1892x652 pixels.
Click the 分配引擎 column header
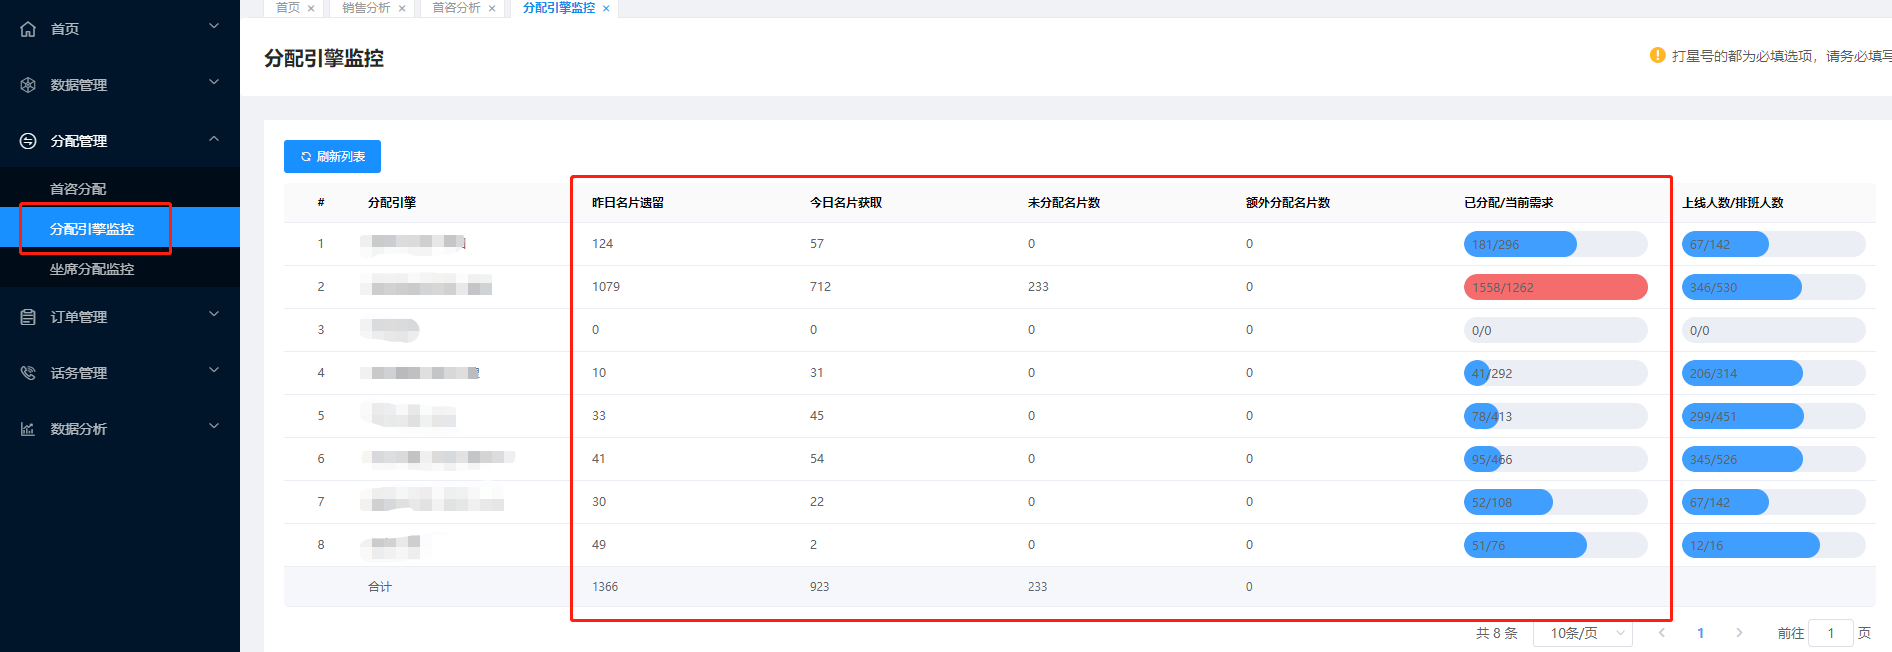[x=392, y=202]
